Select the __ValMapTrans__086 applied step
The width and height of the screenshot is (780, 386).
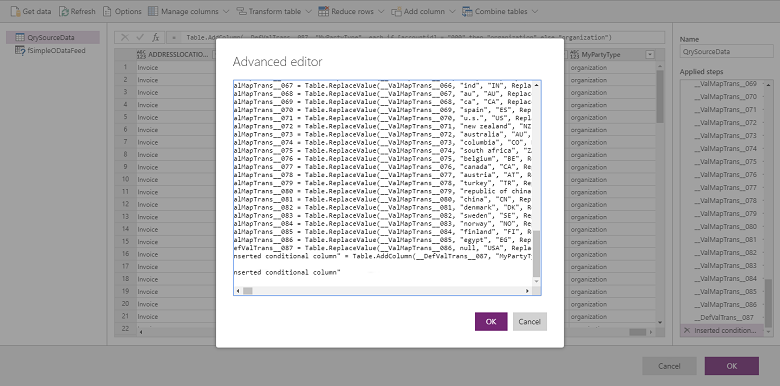(x=725, y=304)
